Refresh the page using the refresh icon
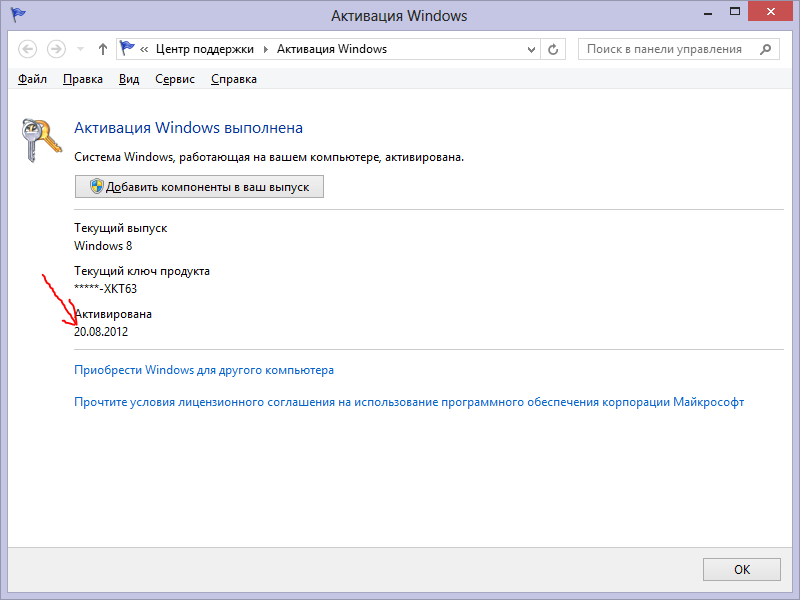The width and height of the screenshot is (800, 600). (553, 49)
